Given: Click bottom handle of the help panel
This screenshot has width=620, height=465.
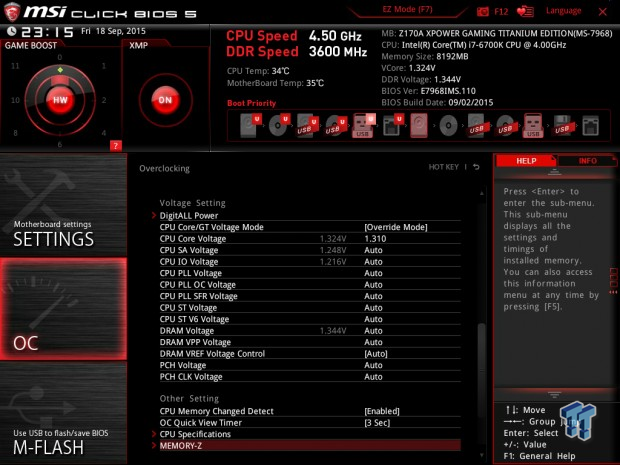Looking at the screenshot, I should (554, 395).
